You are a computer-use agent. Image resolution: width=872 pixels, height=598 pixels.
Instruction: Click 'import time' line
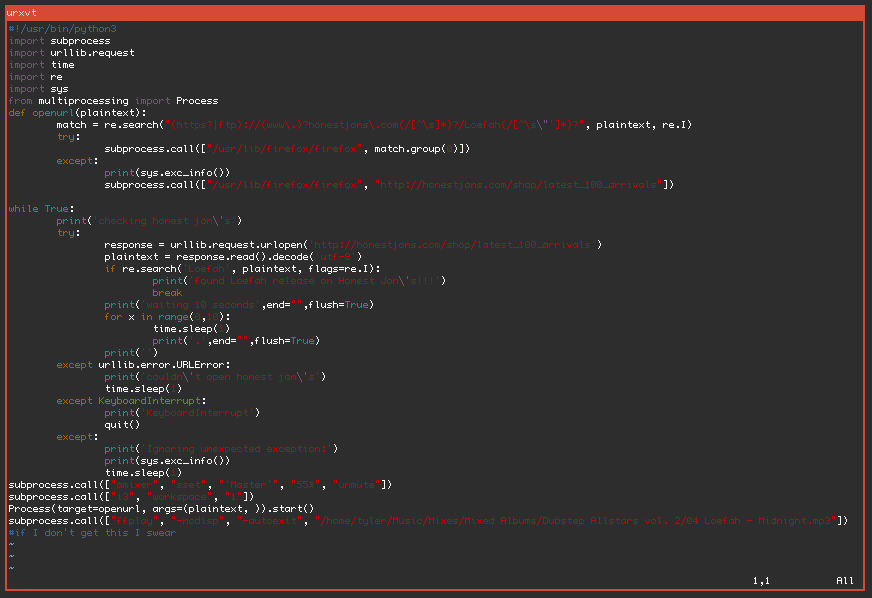41,65
